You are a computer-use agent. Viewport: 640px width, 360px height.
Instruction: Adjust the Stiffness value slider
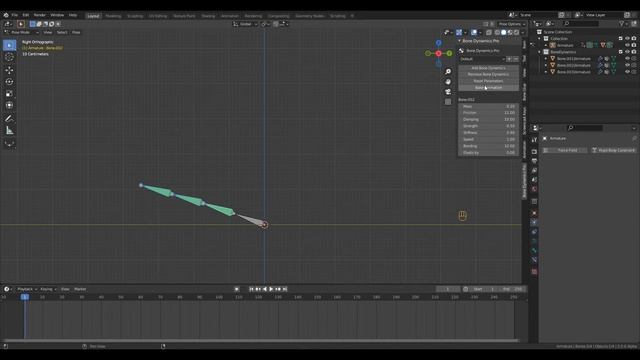[488, 133]
